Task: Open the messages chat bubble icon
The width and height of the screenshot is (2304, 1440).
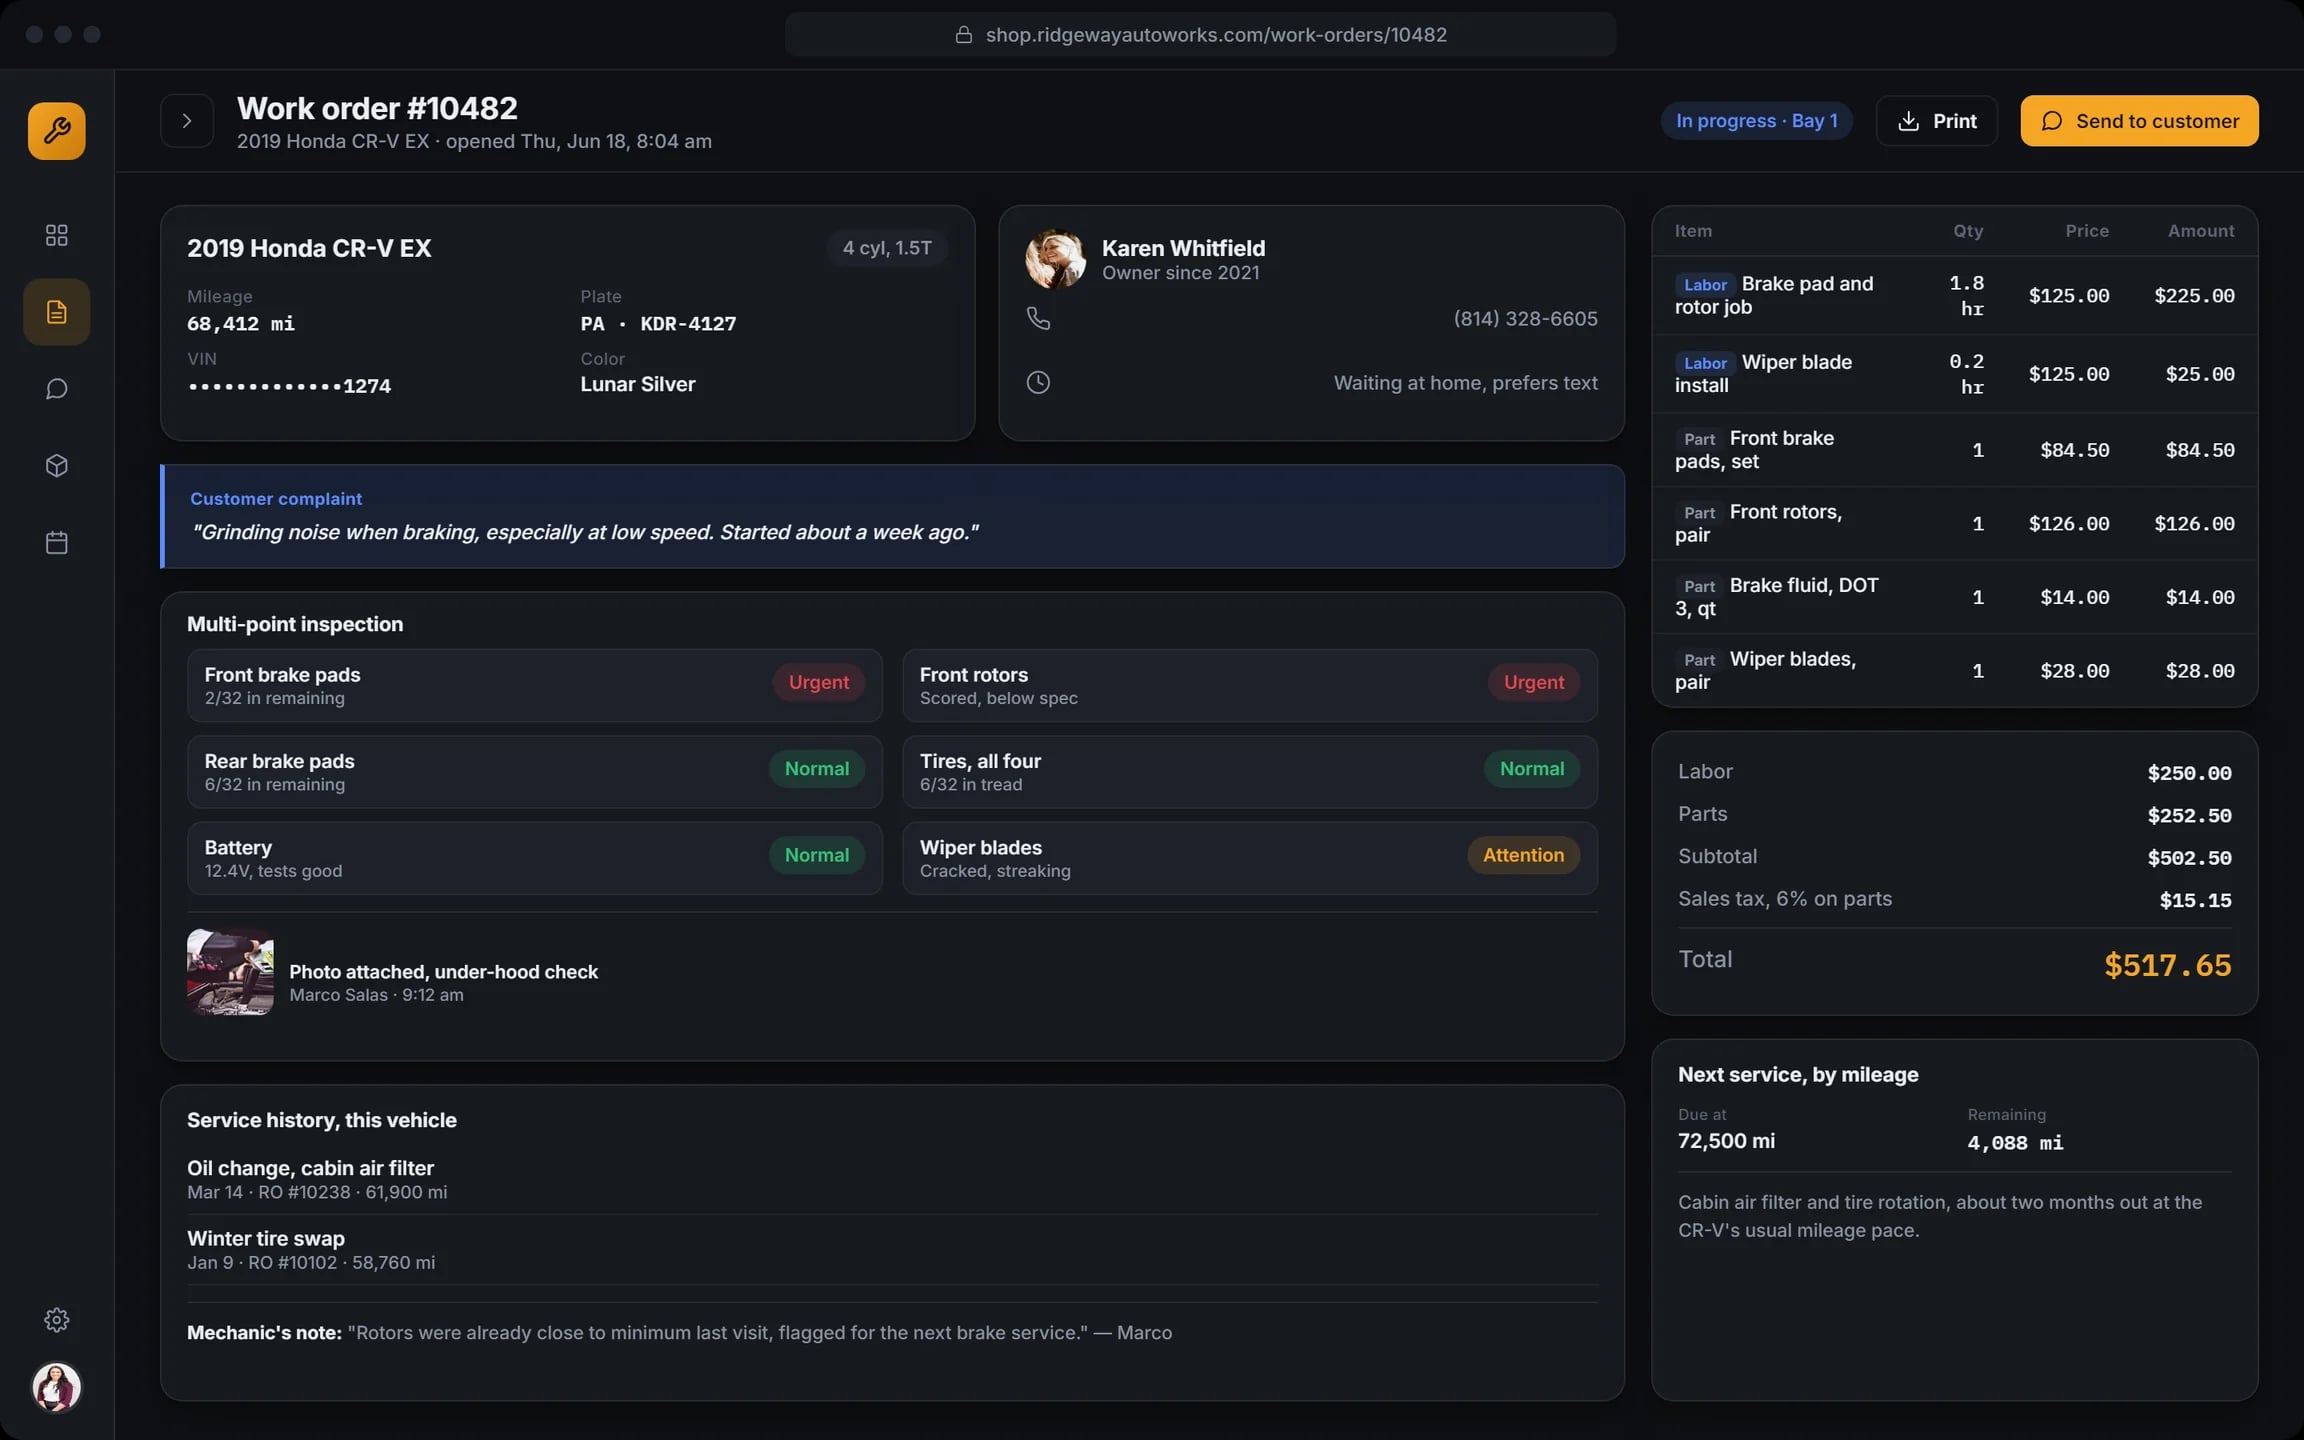Action: (x=57, y=389)
